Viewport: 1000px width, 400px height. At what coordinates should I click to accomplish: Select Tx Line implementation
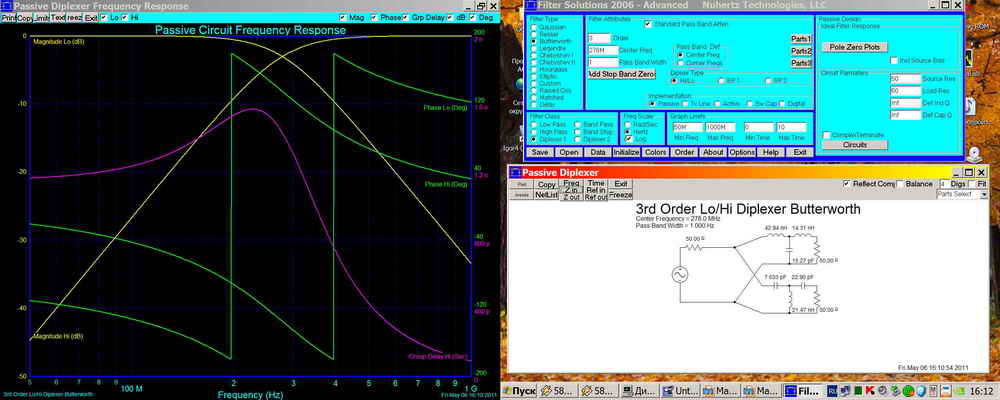tap(685, 103)
